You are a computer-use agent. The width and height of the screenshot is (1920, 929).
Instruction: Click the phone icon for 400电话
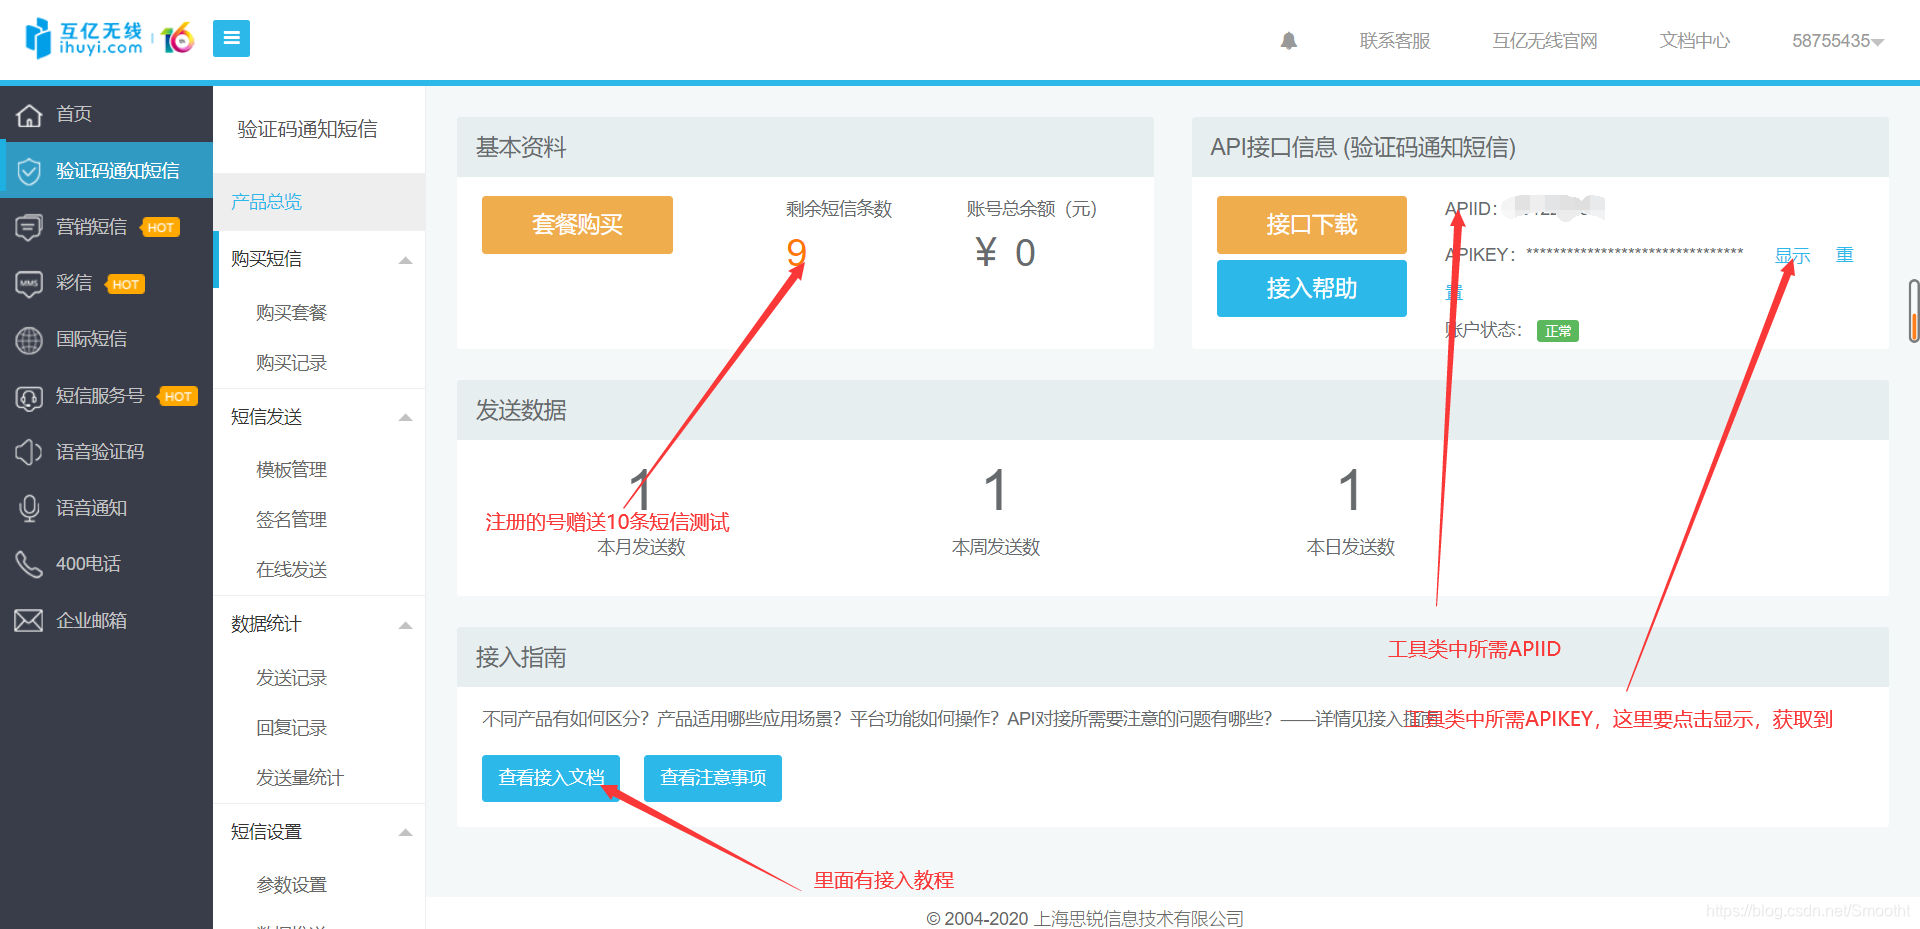click(29, 564)
